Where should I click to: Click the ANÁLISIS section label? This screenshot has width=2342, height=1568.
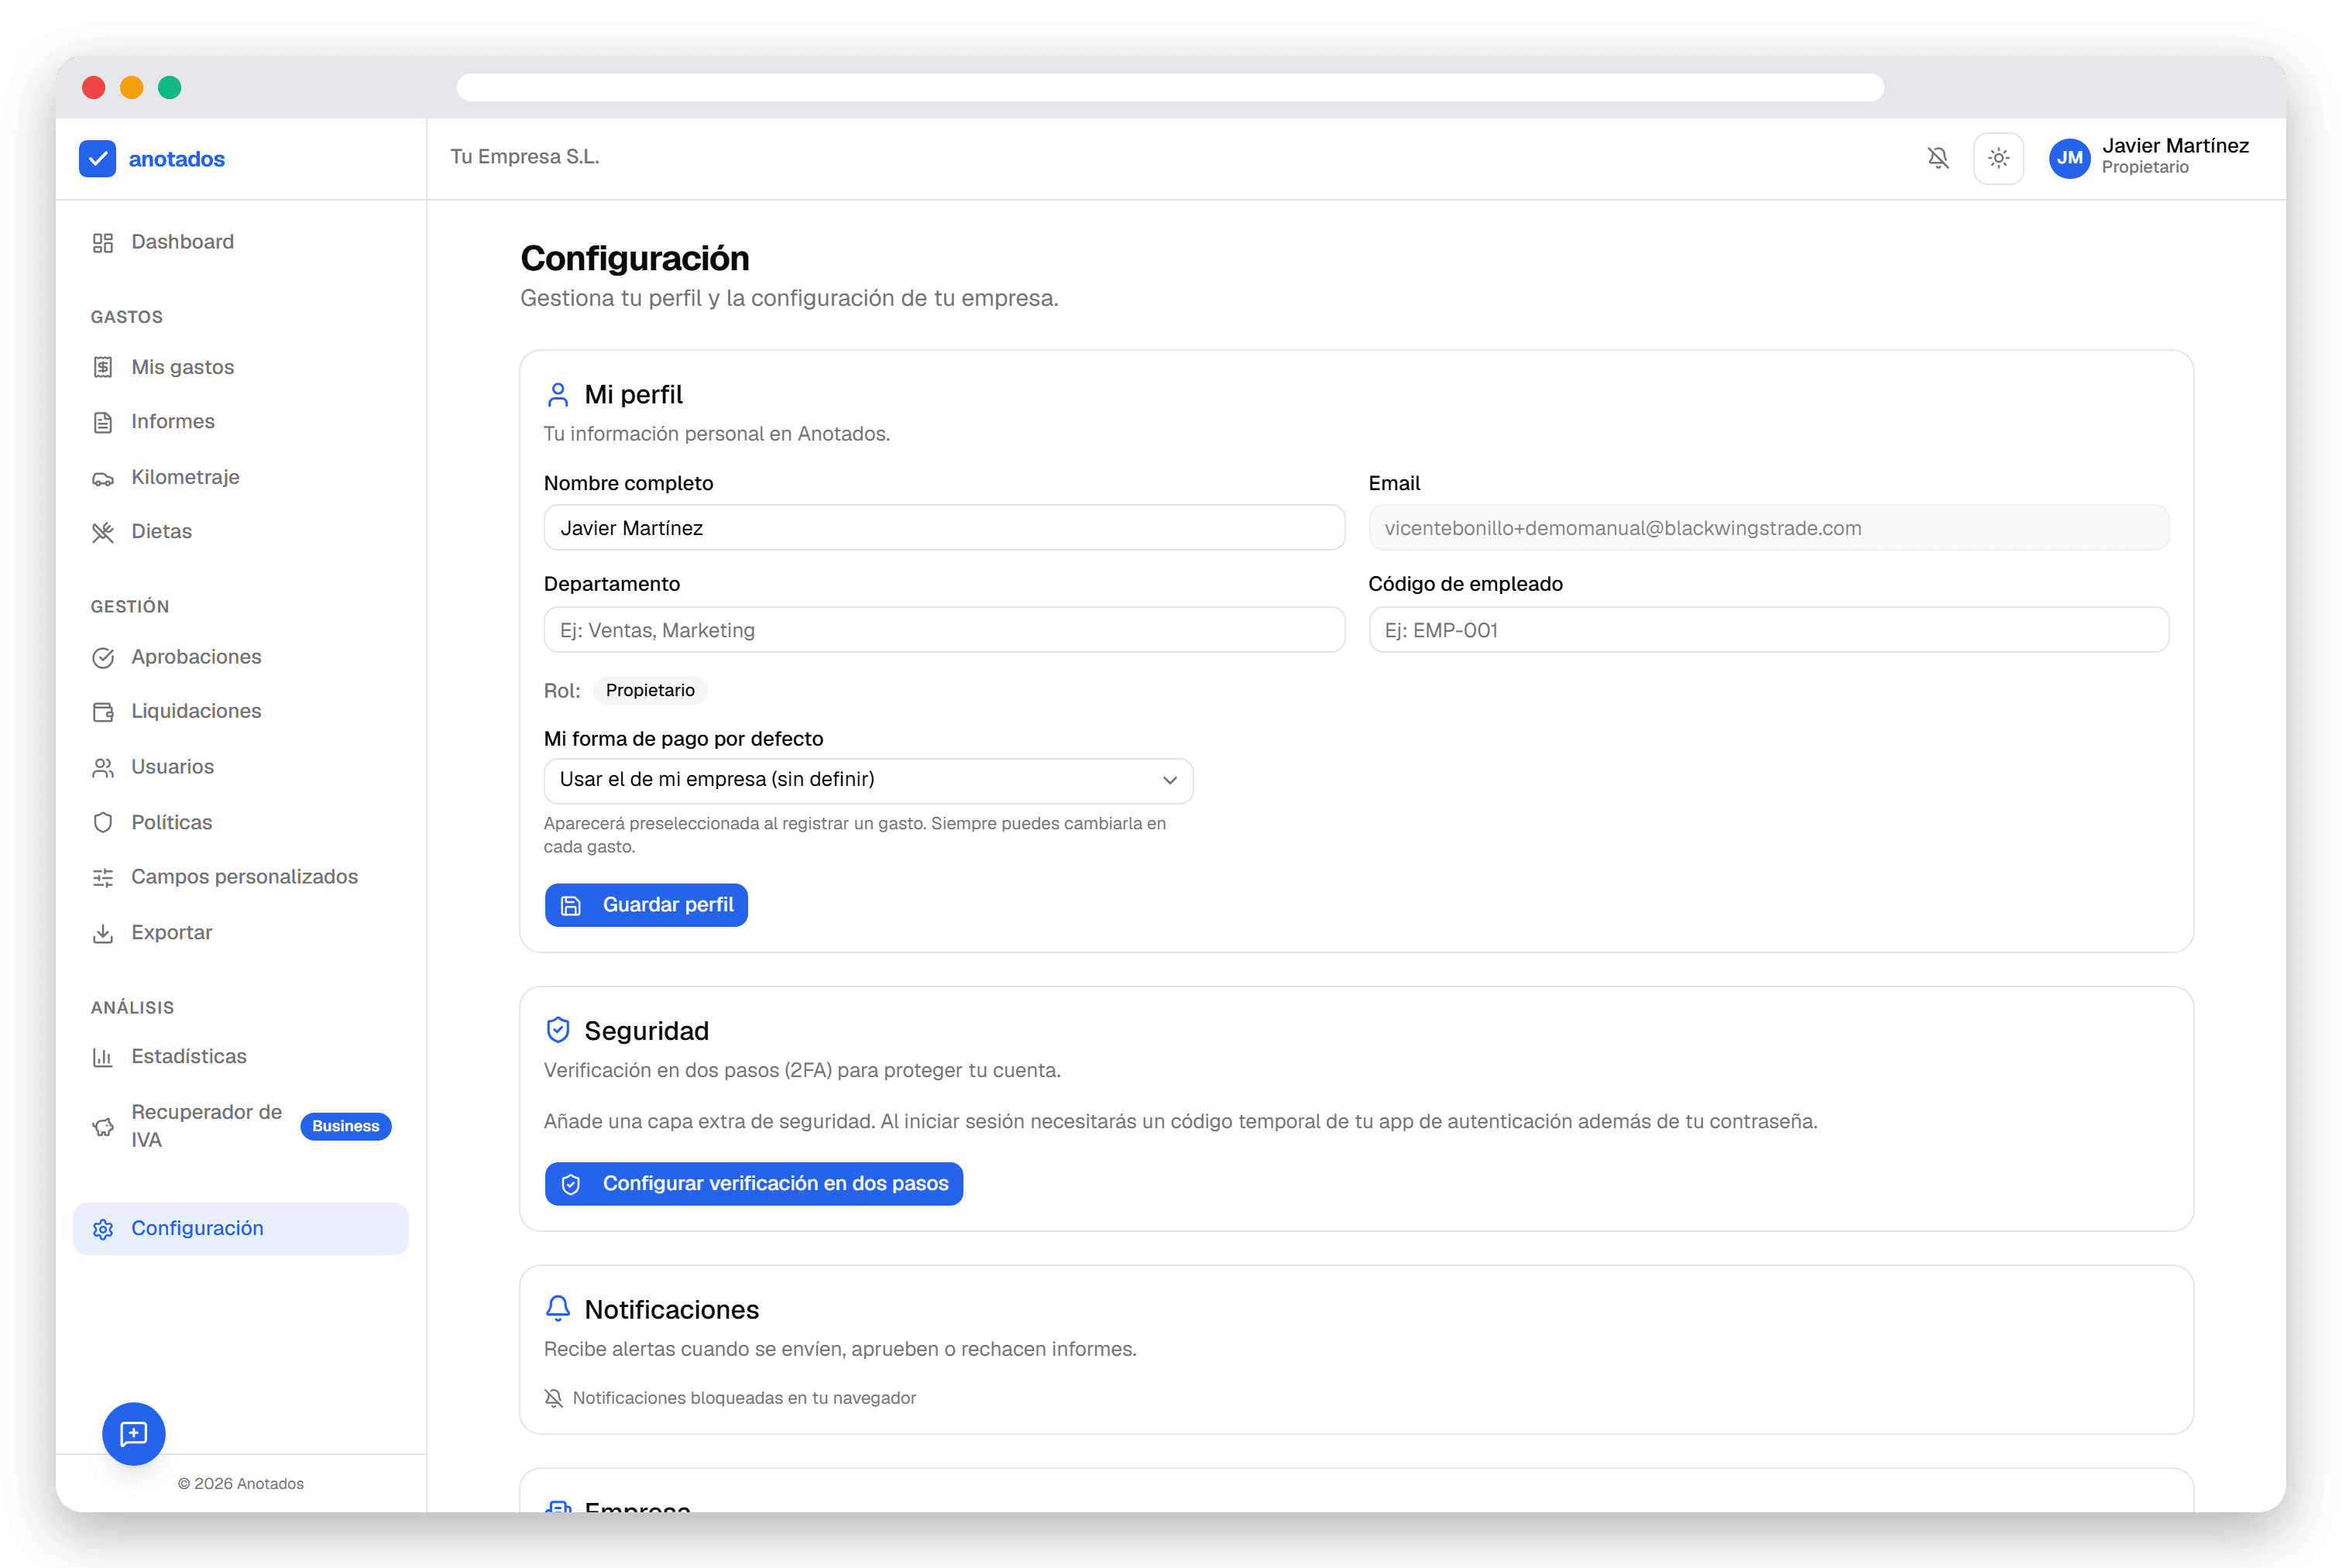point(132,1008)
